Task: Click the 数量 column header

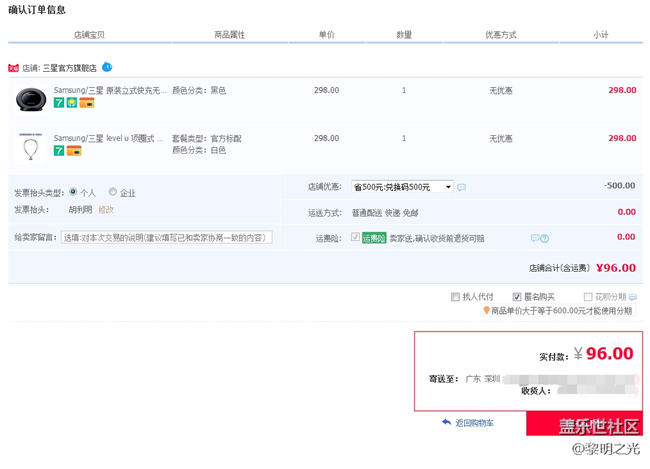Action: pos(404,35)
